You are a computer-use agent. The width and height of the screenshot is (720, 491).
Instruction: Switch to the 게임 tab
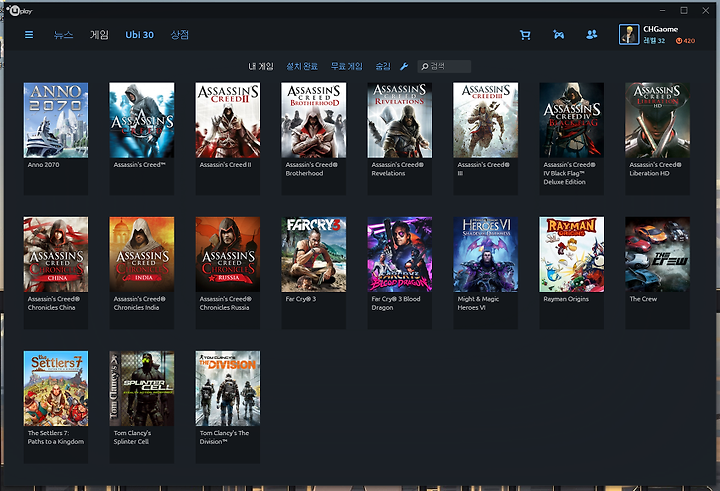(x=99, y=35)
